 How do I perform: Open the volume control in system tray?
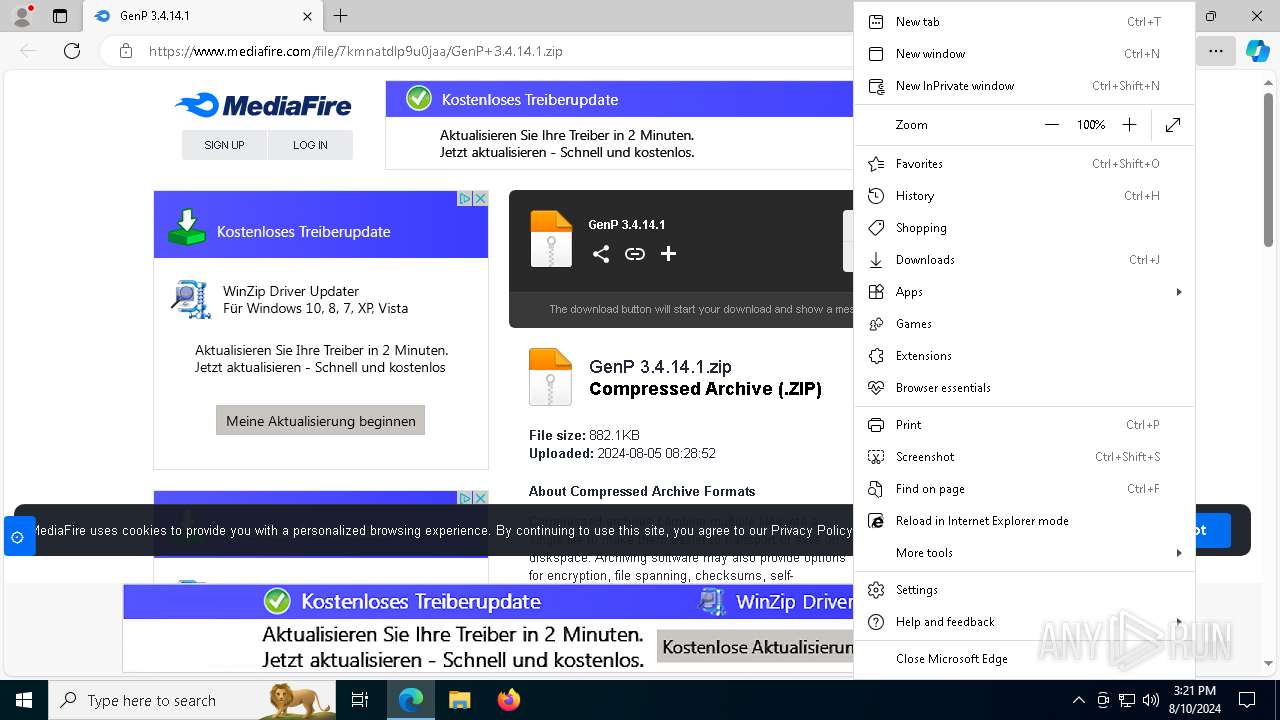1151,700
